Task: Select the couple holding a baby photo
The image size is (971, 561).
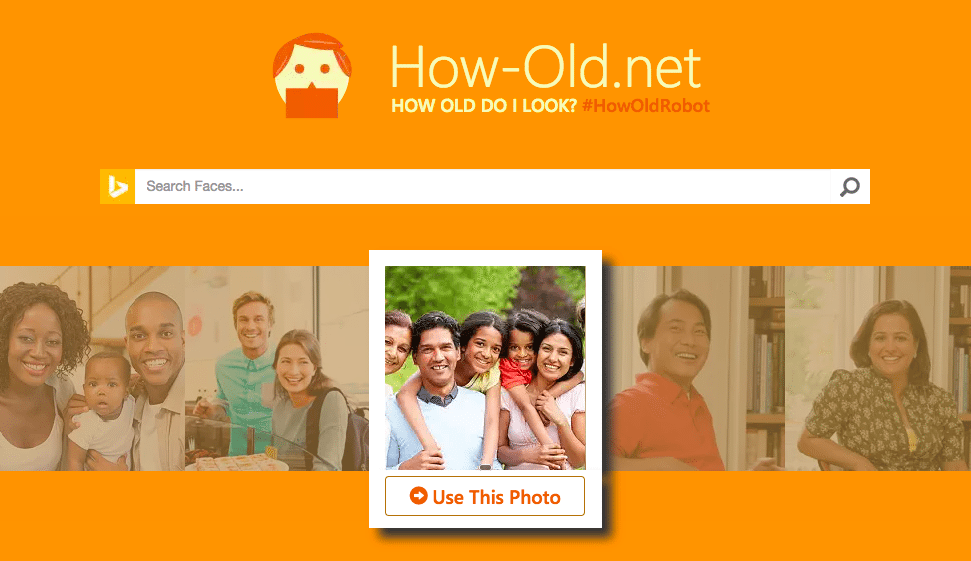Action: click(92, 368)
